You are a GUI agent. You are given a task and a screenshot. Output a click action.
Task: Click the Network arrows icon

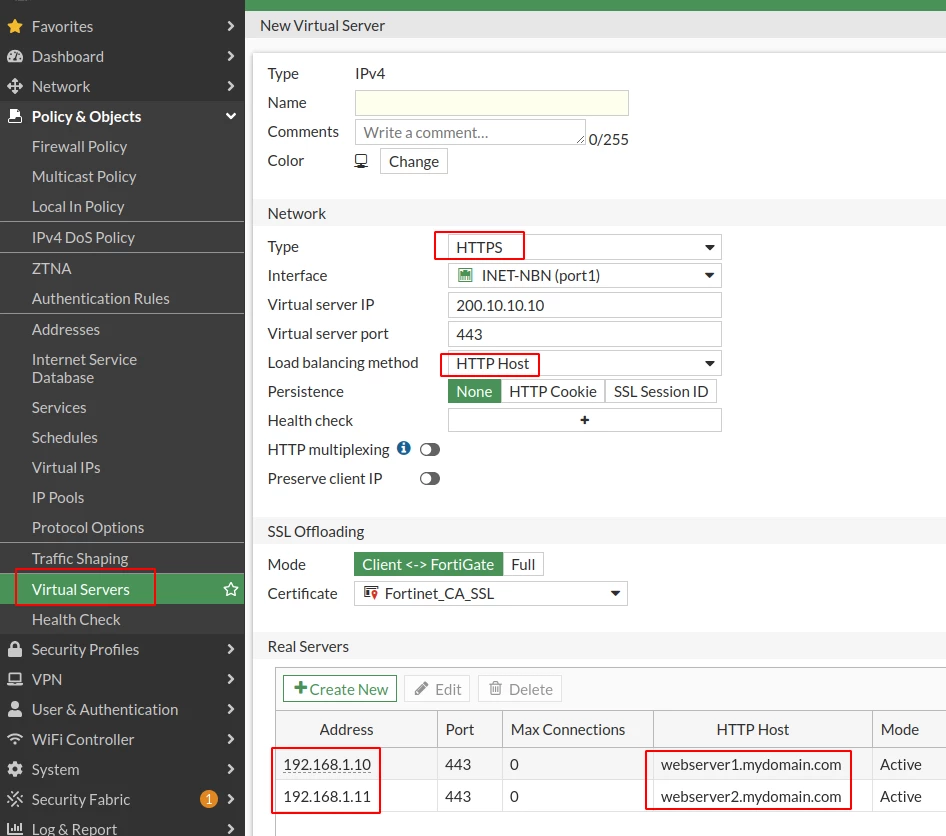click(15, 86)
